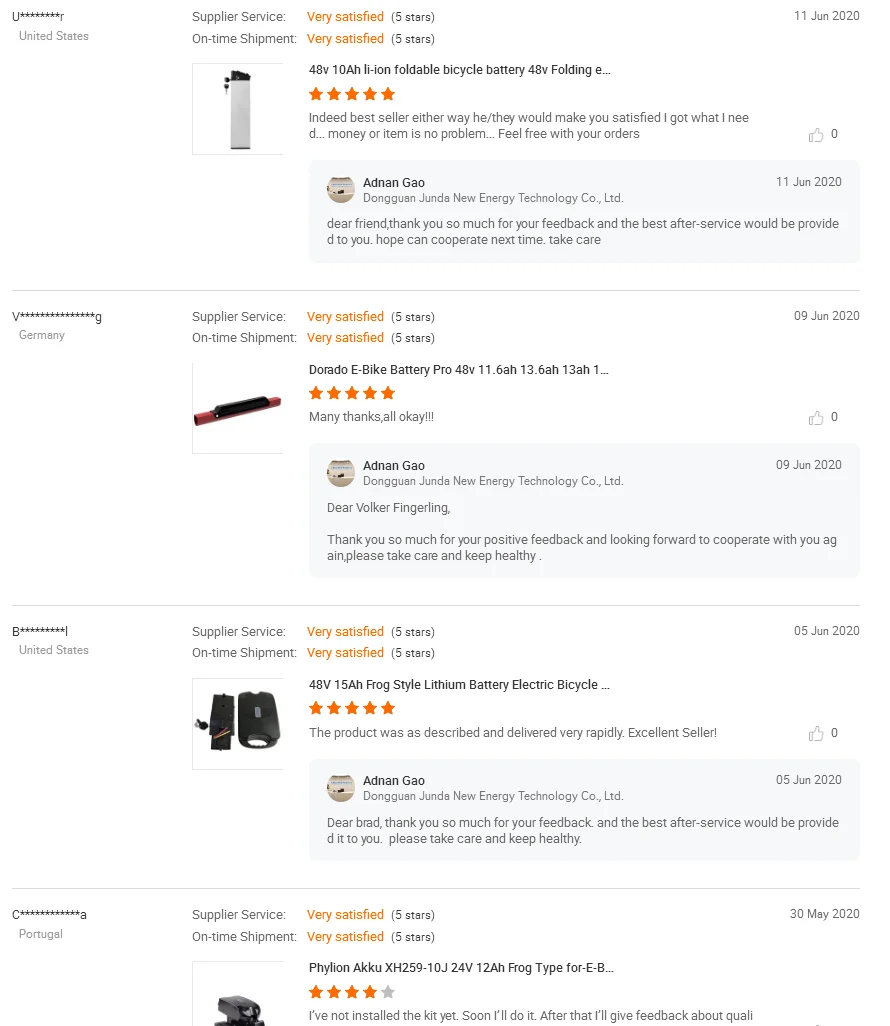Viewport: 890px width, 1026px height.
Task: Open the silver foldable battery product image
Action: coord(237,109)
